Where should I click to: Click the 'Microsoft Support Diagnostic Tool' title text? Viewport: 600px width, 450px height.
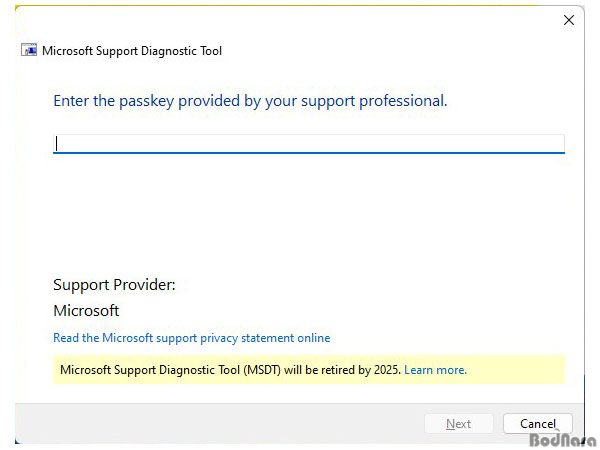pos(132,51)
